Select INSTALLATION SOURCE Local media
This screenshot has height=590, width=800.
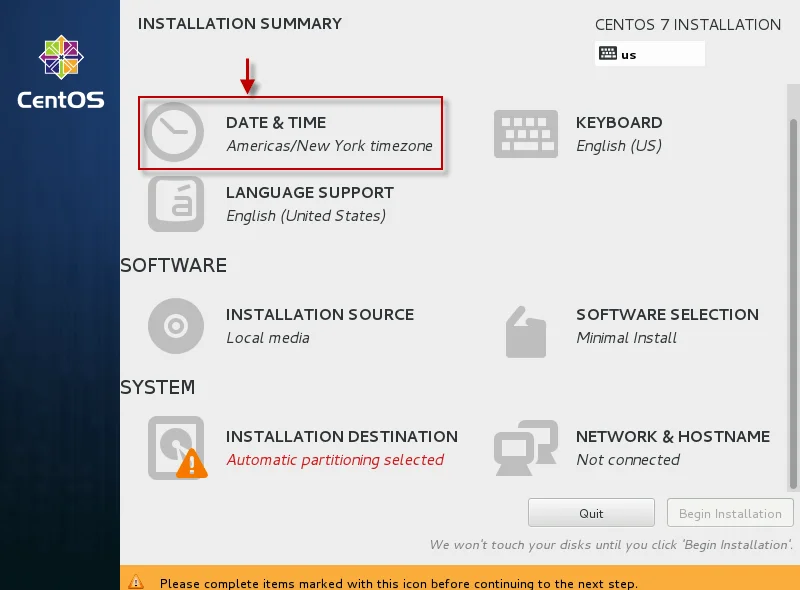[320, 326]
